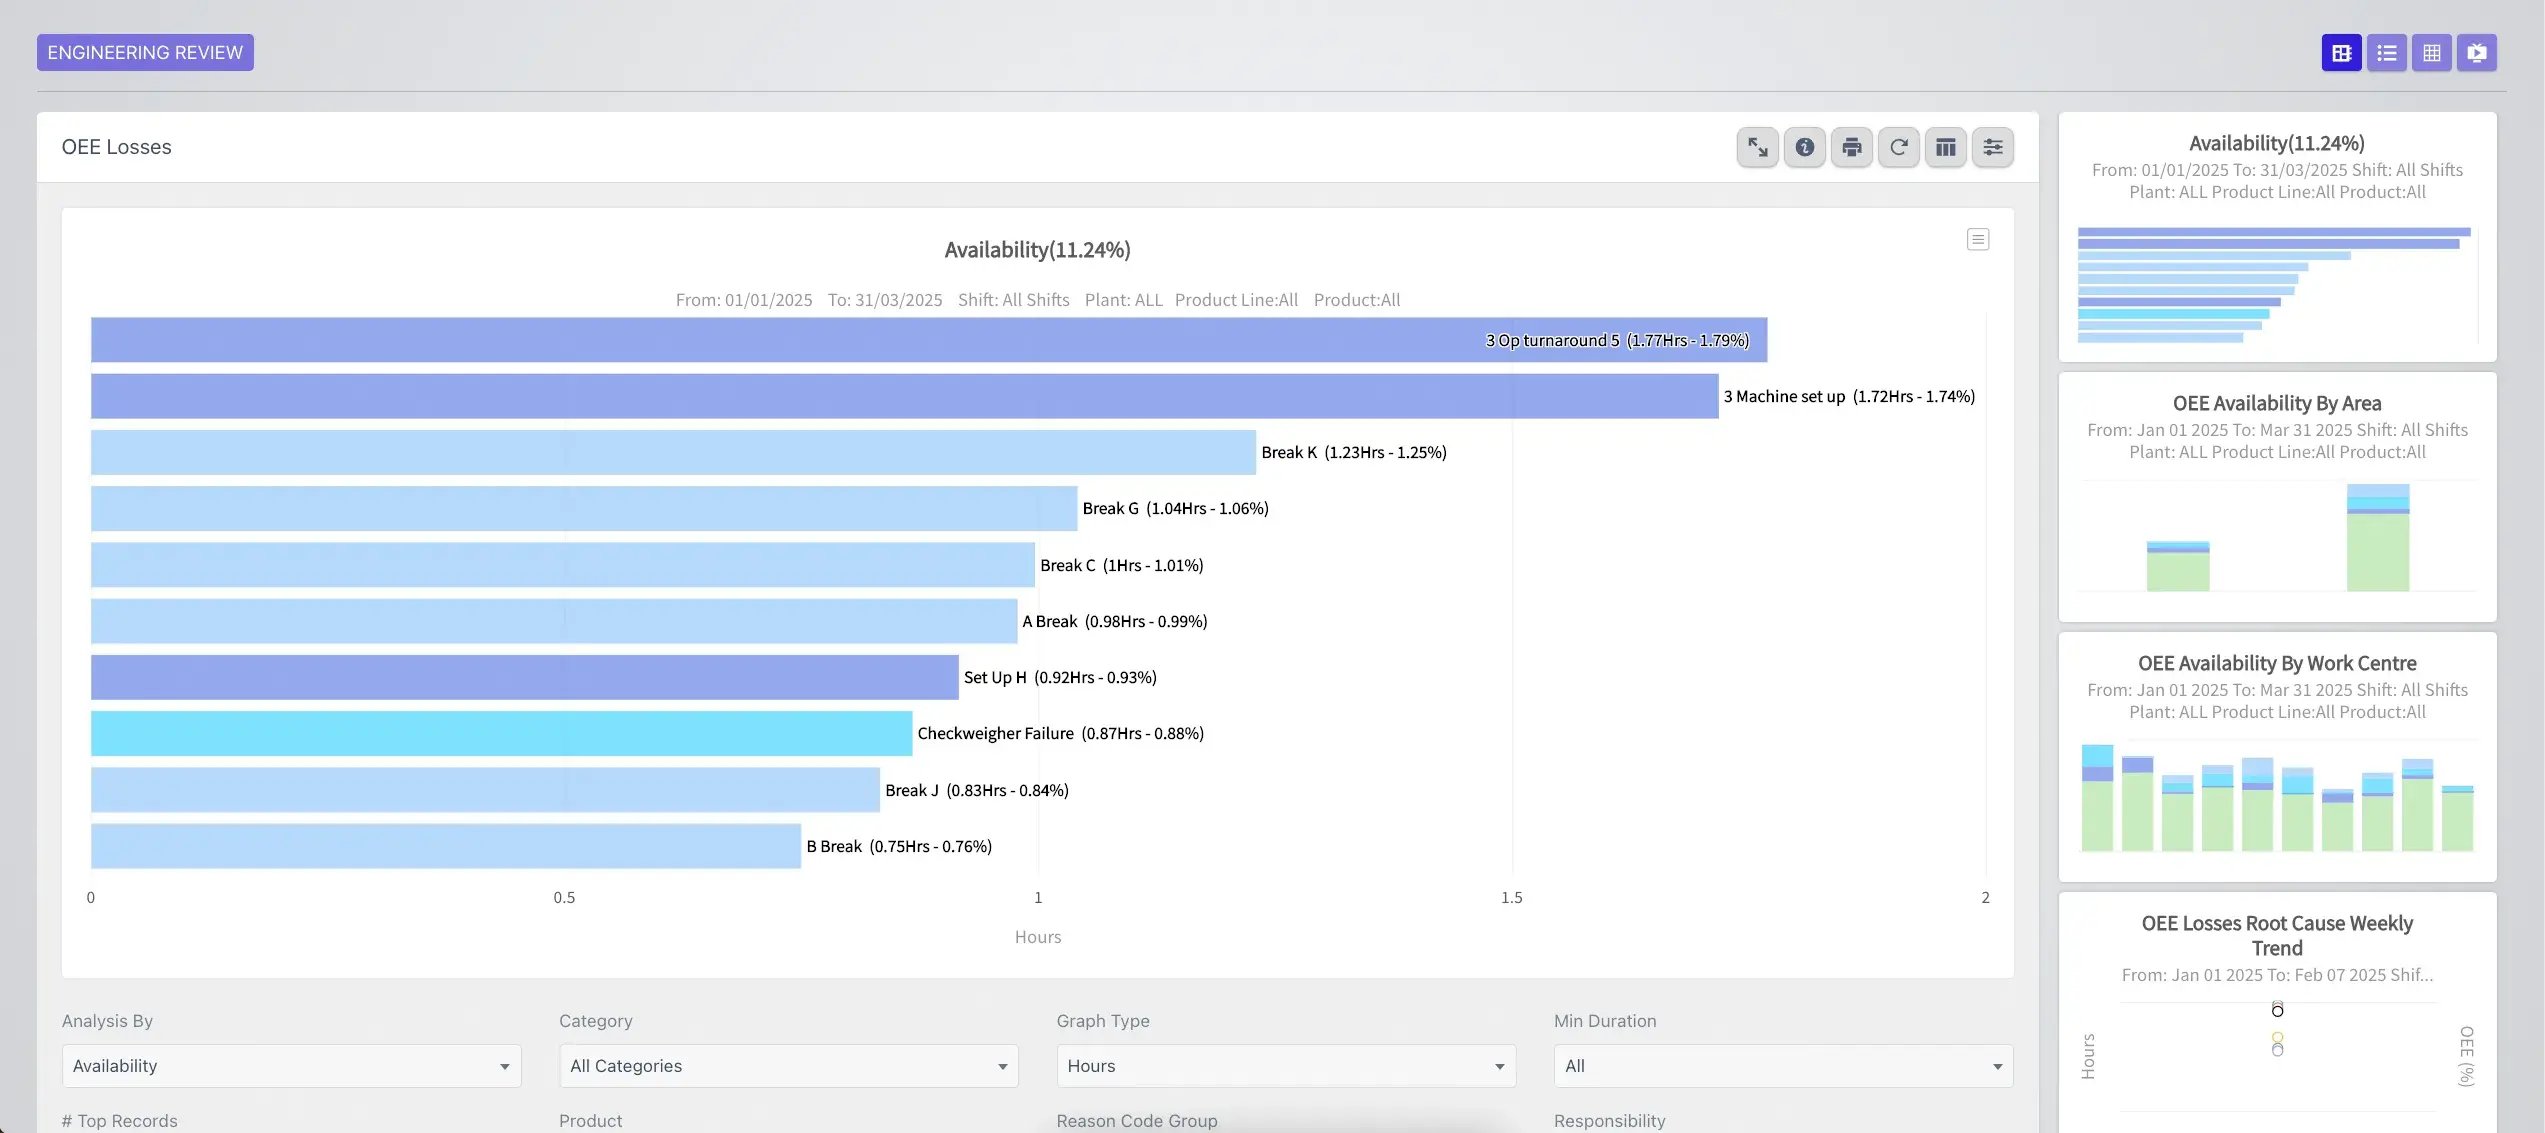
Task: Open the Min Duration dropdown
Action: (1782, 1065)
